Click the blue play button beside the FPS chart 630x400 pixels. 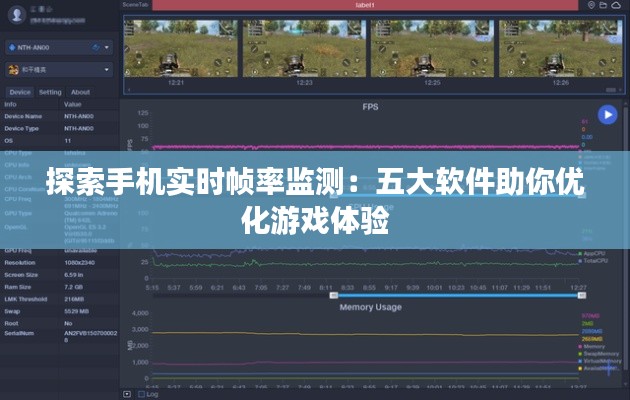(607, 115)
